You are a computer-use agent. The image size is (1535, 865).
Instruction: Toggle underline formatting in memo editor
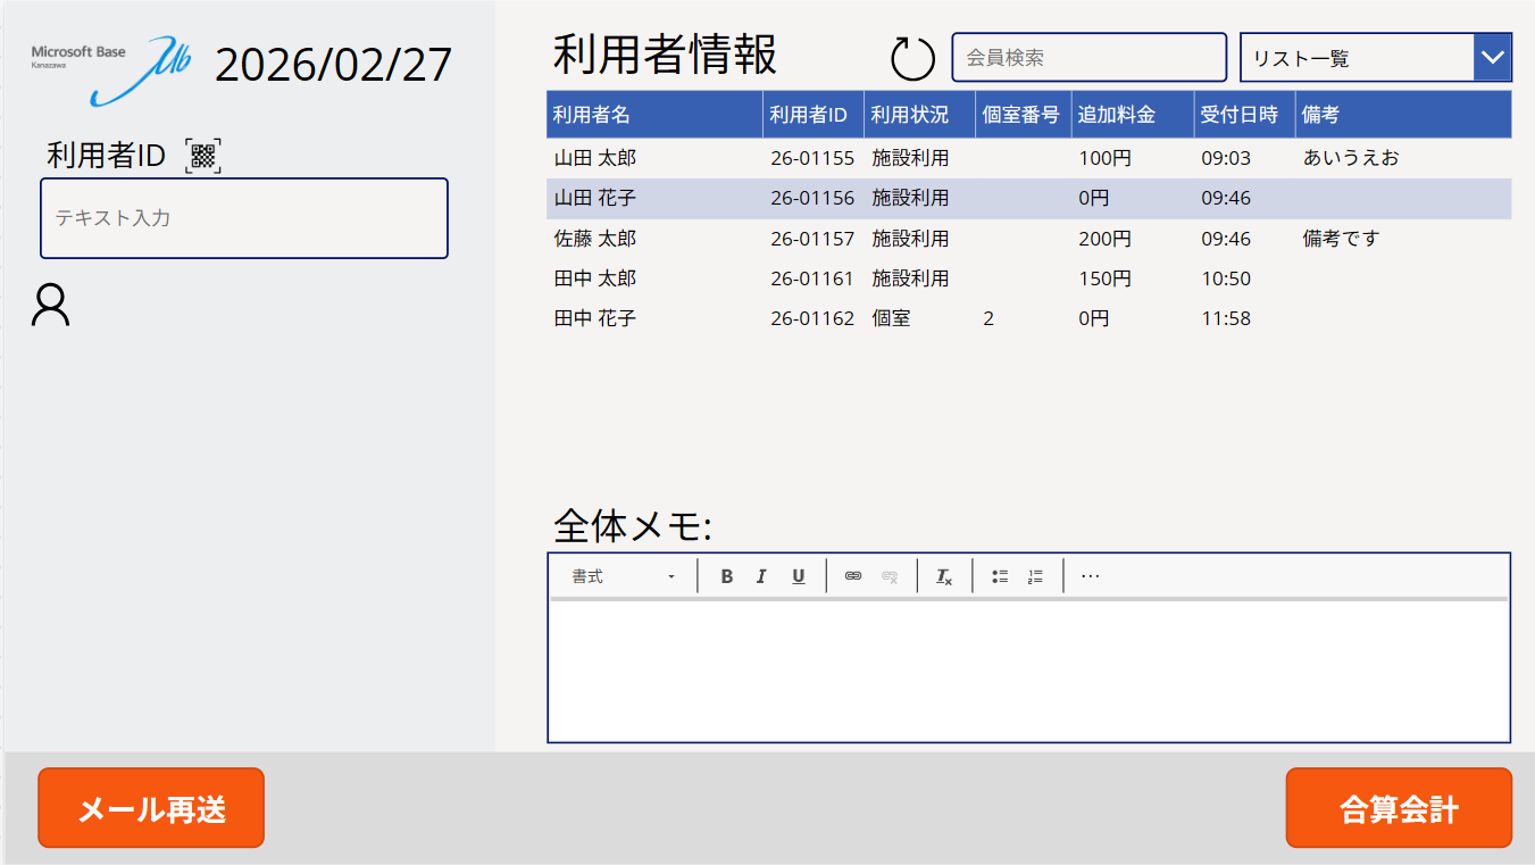[x=798, y=576]
